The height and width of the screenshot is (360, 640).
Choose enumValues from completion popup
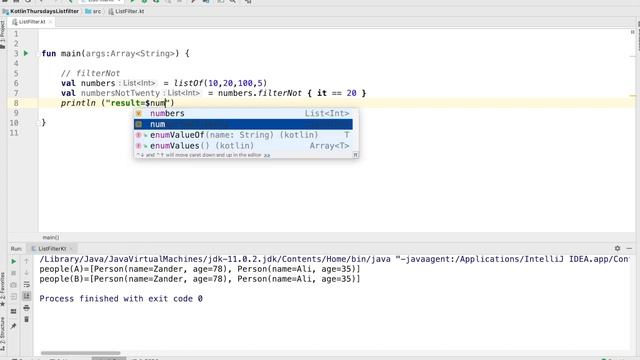[x=243, y=146]
